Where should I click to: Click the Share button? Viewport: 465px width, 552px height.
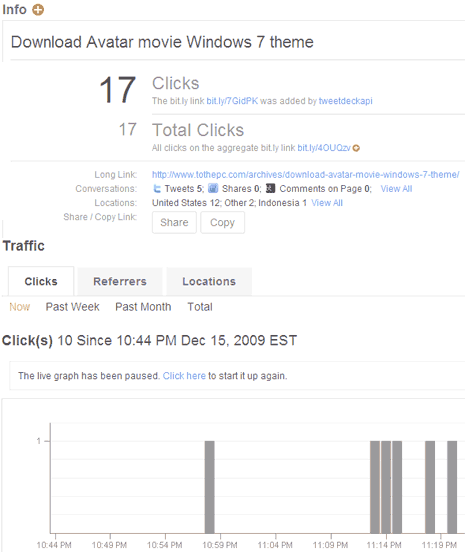click(174, 222)
